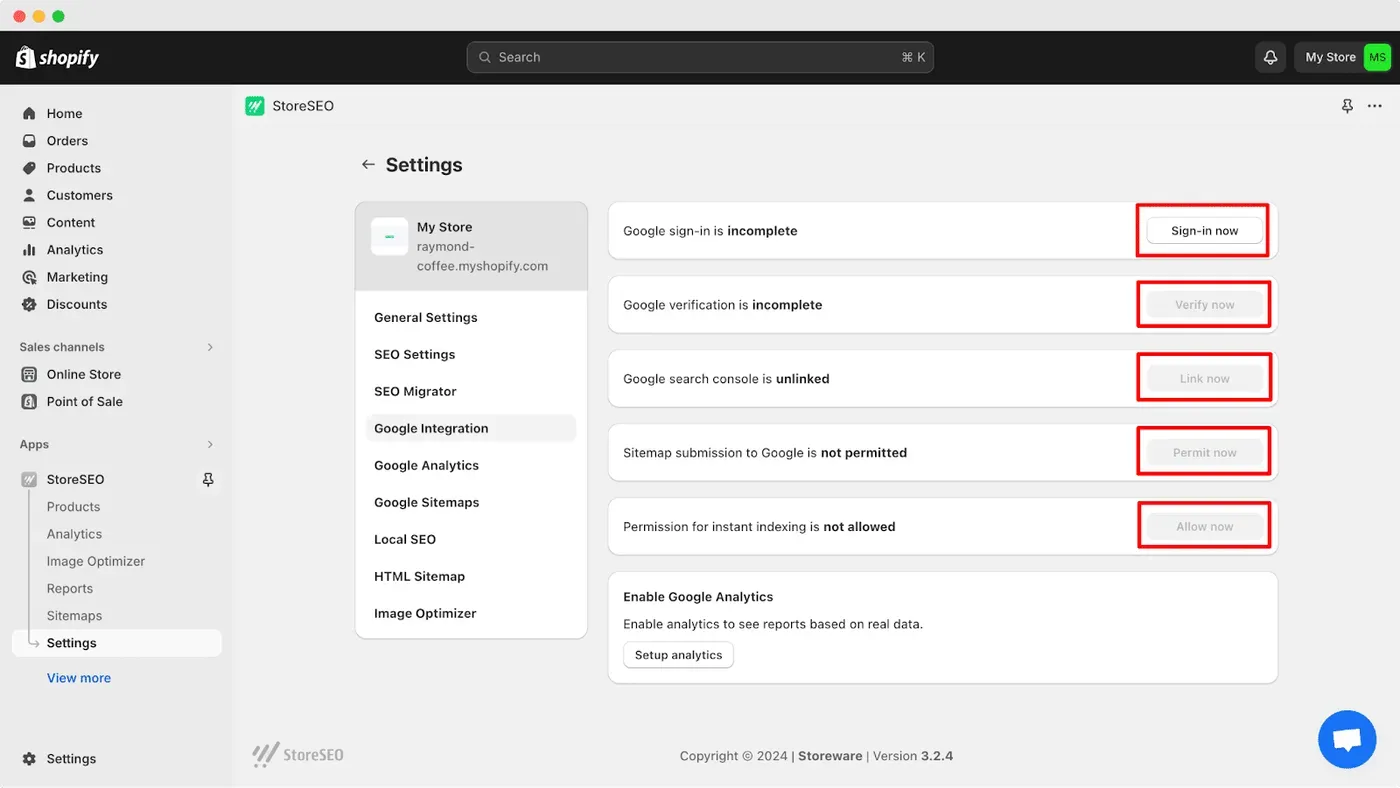The width and height of the screenshot is (1400, 788).
Task: Click the Content icon
Action: (29, 222)
